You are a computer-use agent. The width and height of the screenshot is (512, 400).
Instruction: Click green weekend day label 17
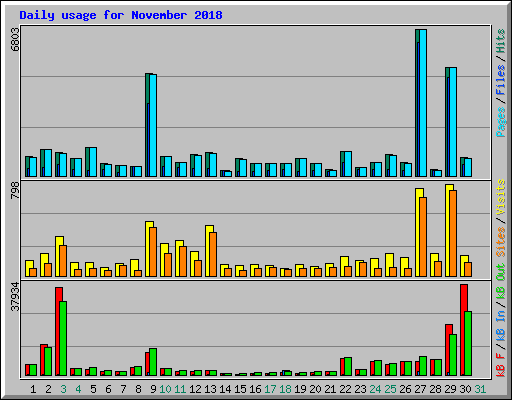270,389
